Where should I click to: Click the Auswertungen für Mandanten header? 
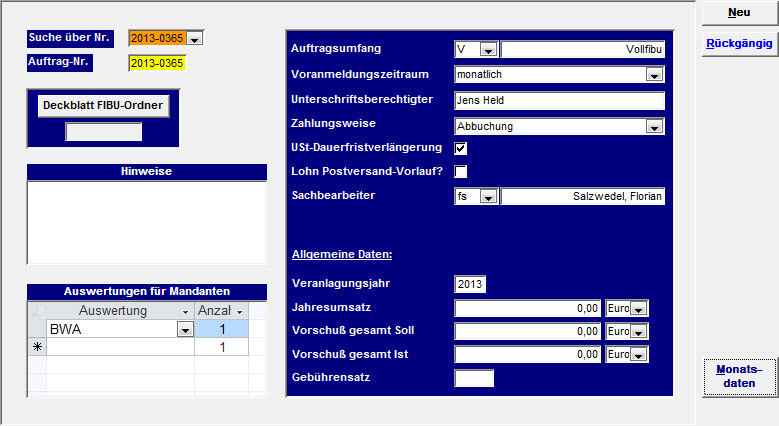coord(147,292)
